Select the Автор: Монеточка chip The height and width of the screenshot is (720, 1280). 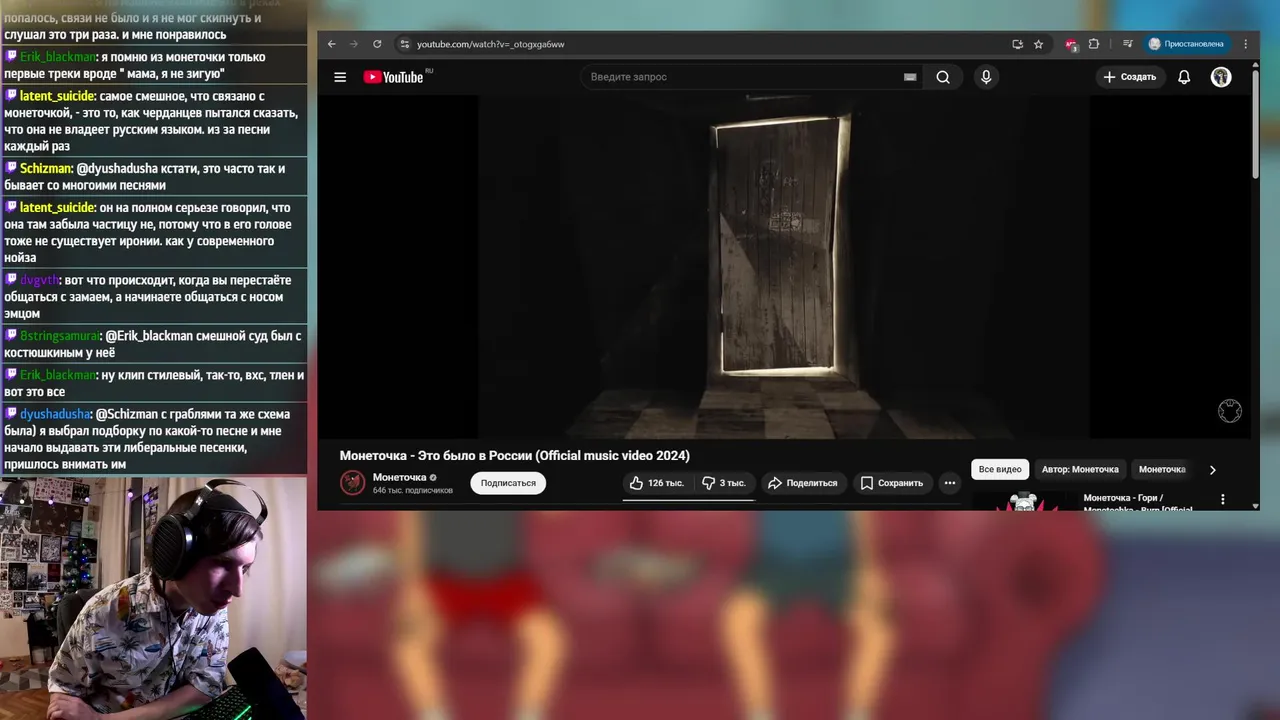1080,469
